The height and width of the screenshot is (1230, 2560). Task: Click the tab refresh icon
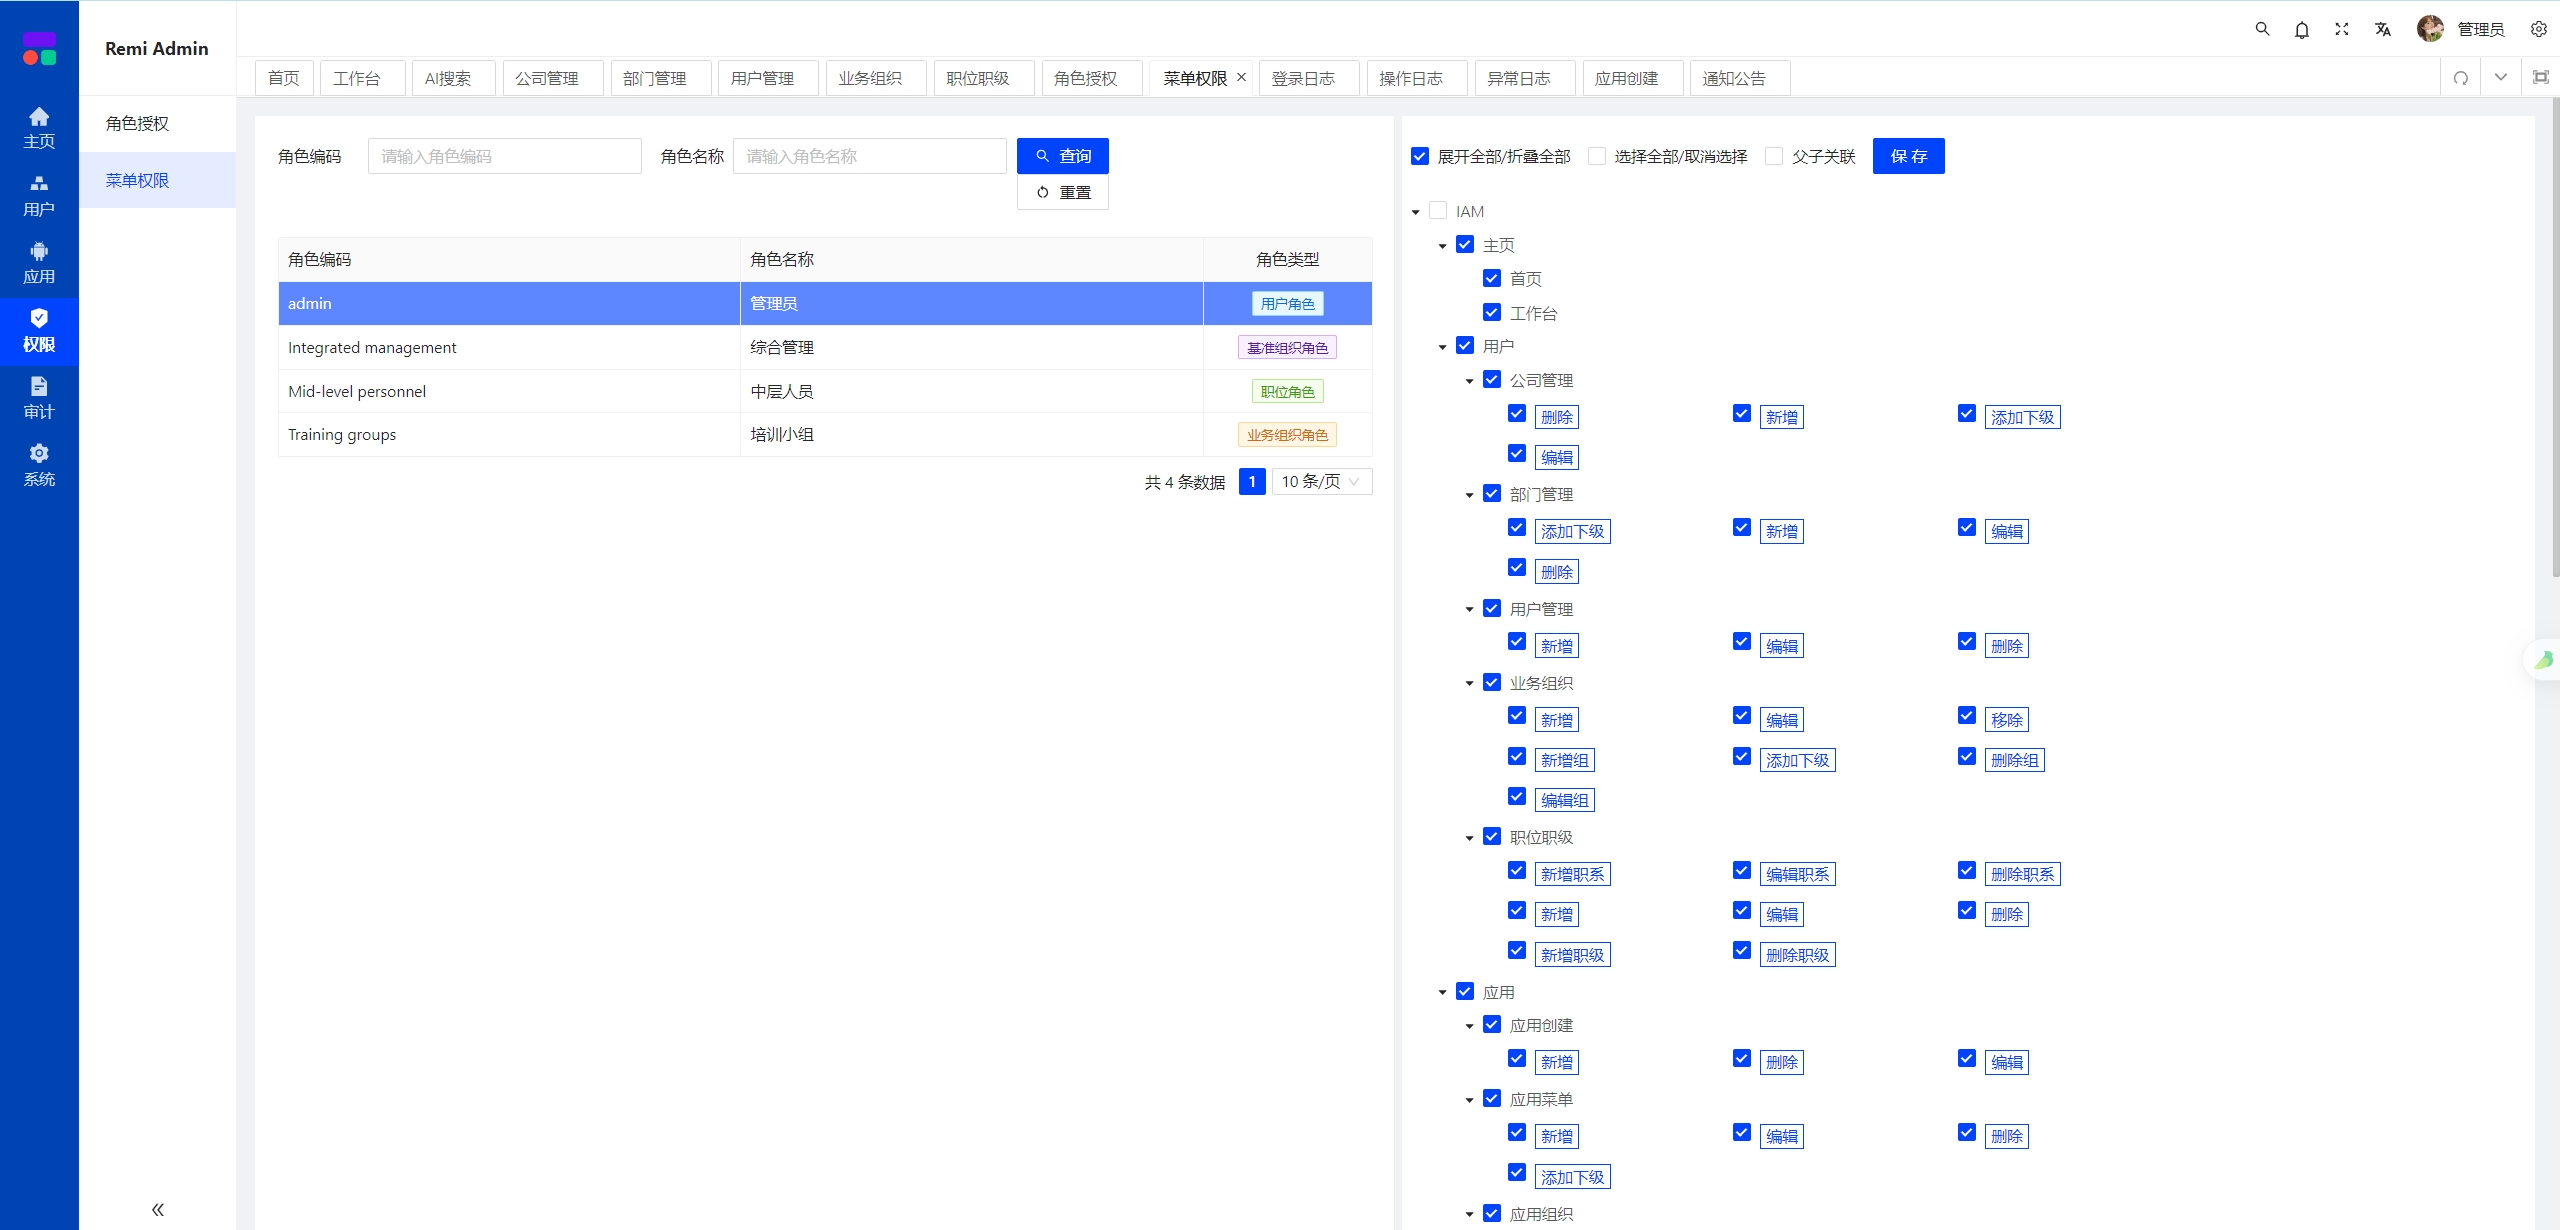coord(2461,78)
